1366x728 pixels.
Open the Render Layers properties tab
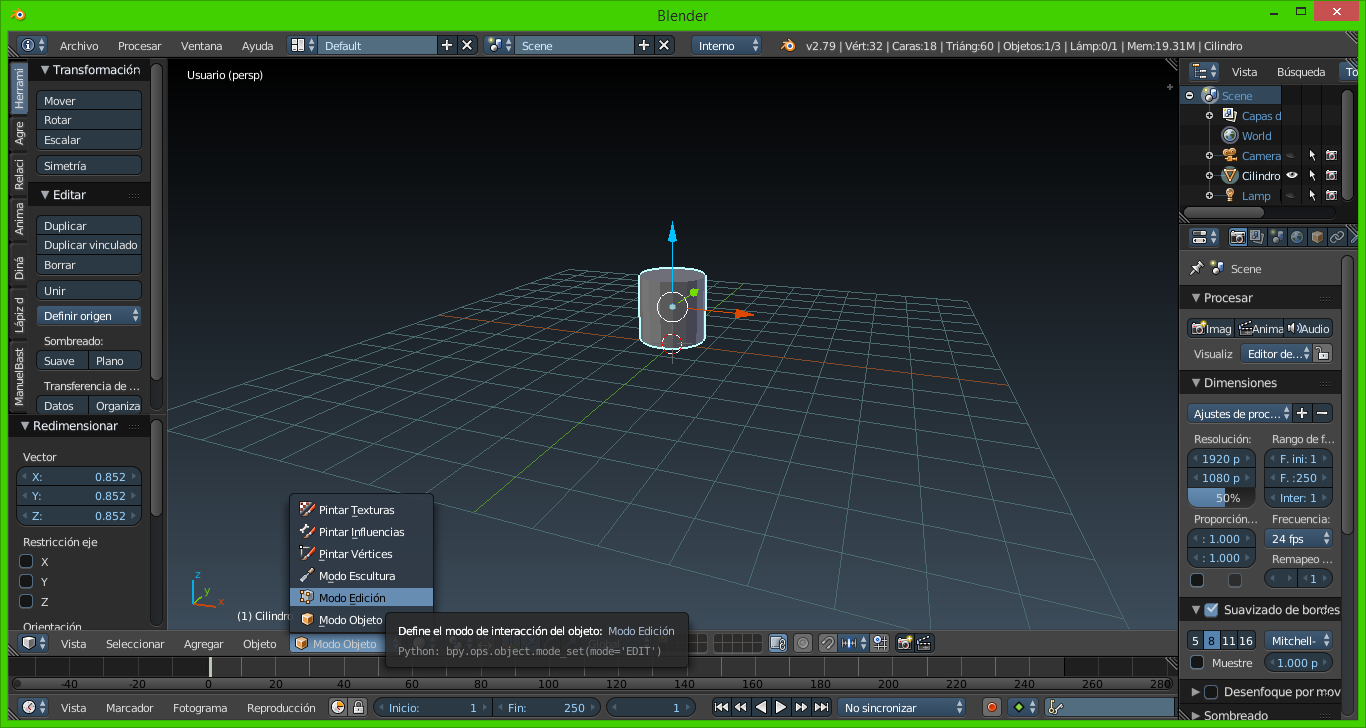click(x=1258, y=237)
